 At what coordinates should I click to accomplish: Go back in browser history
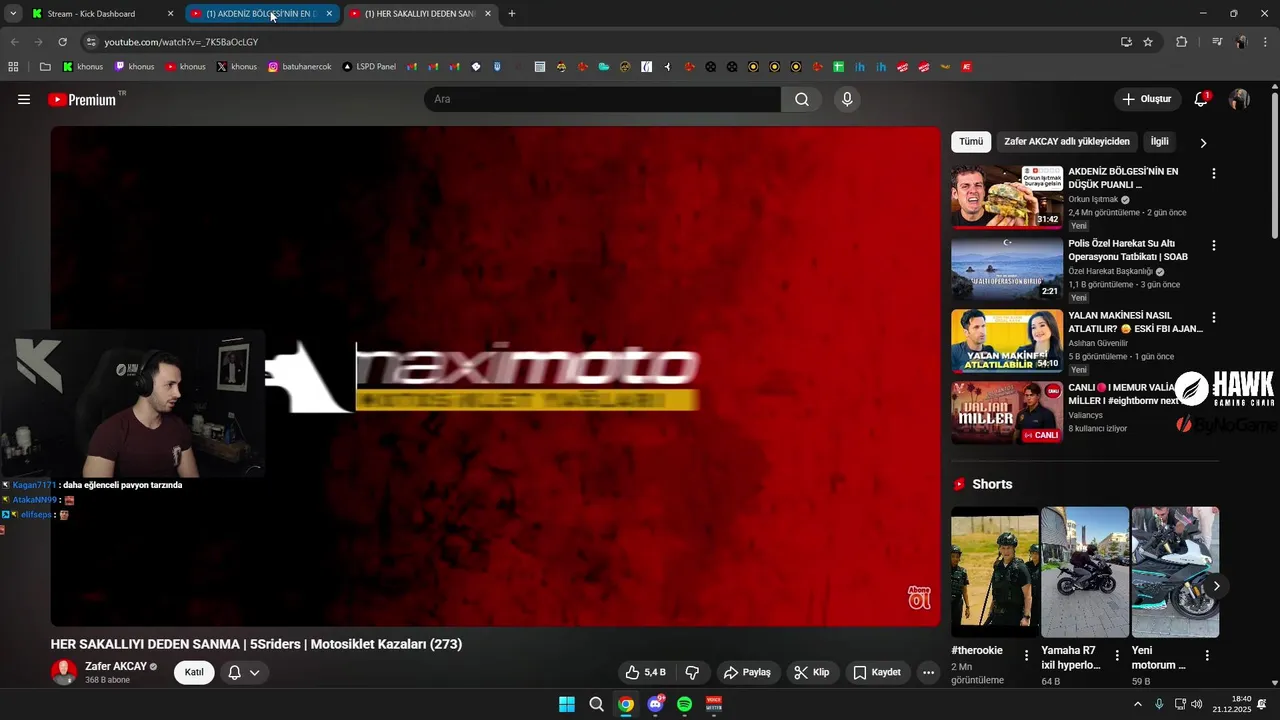14,42
